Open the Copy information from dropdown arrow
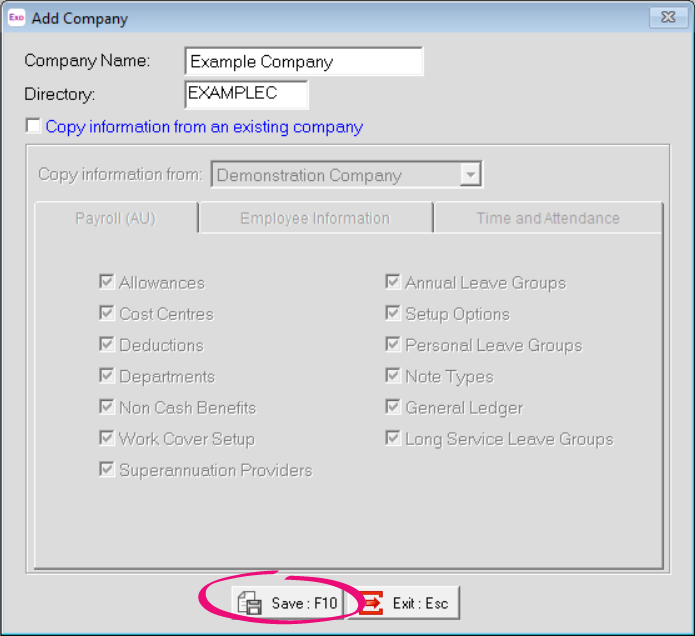This screenshot has width=695, height=636. click(x=470, y=174)
